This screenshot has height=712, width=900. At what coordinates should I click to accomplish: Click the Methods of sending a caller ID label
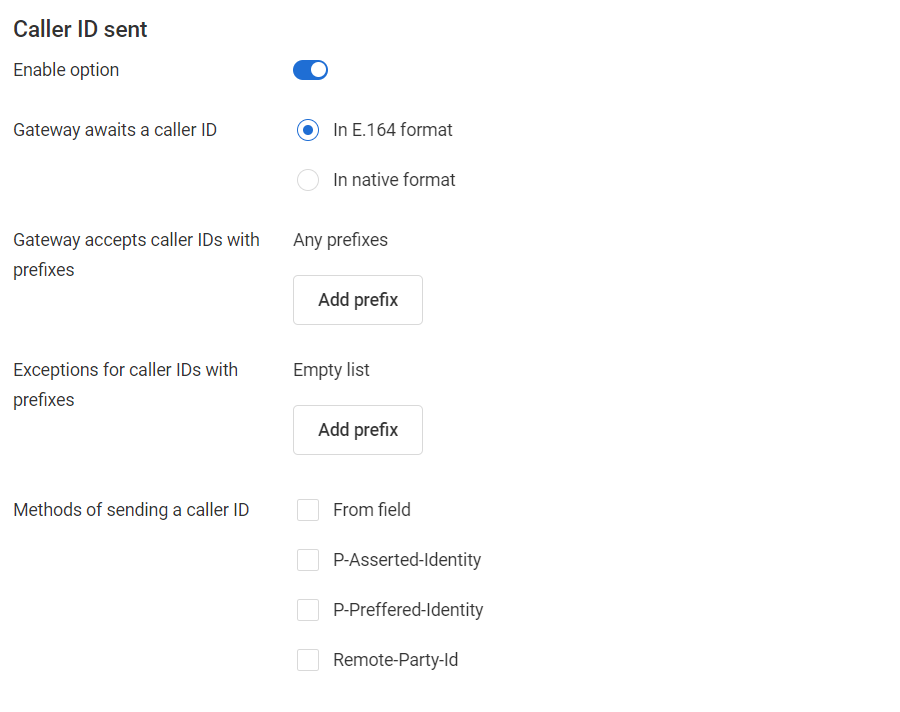(131, 510)
